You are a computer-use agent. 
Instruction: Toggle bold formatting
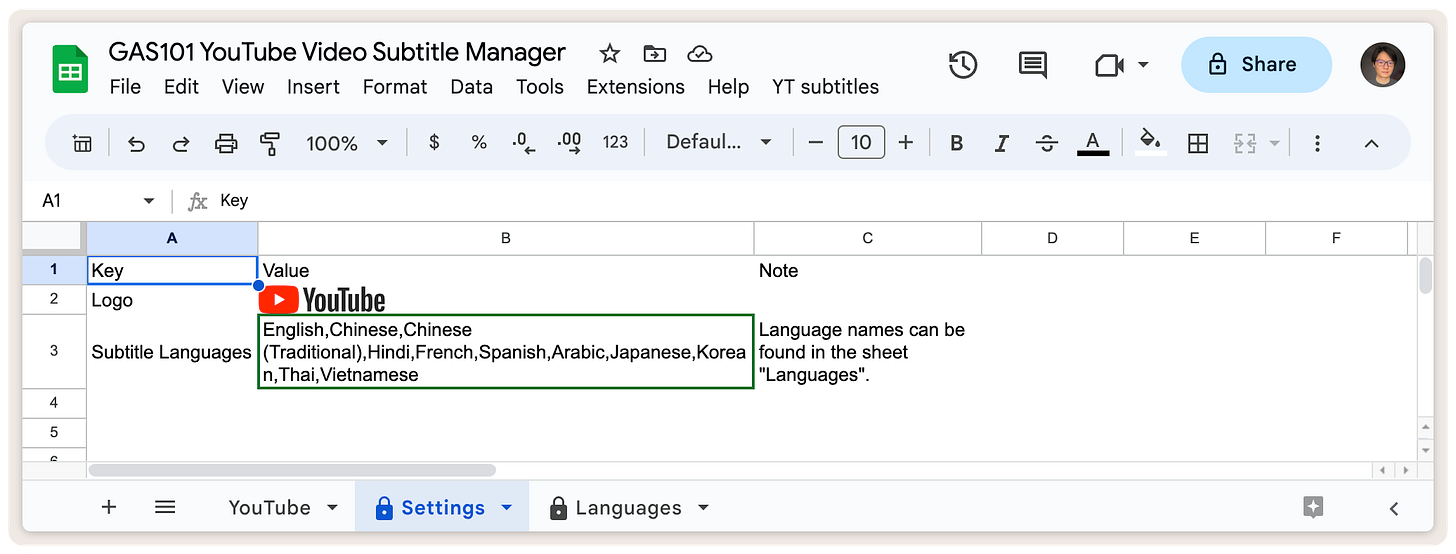tap(956, 143)
